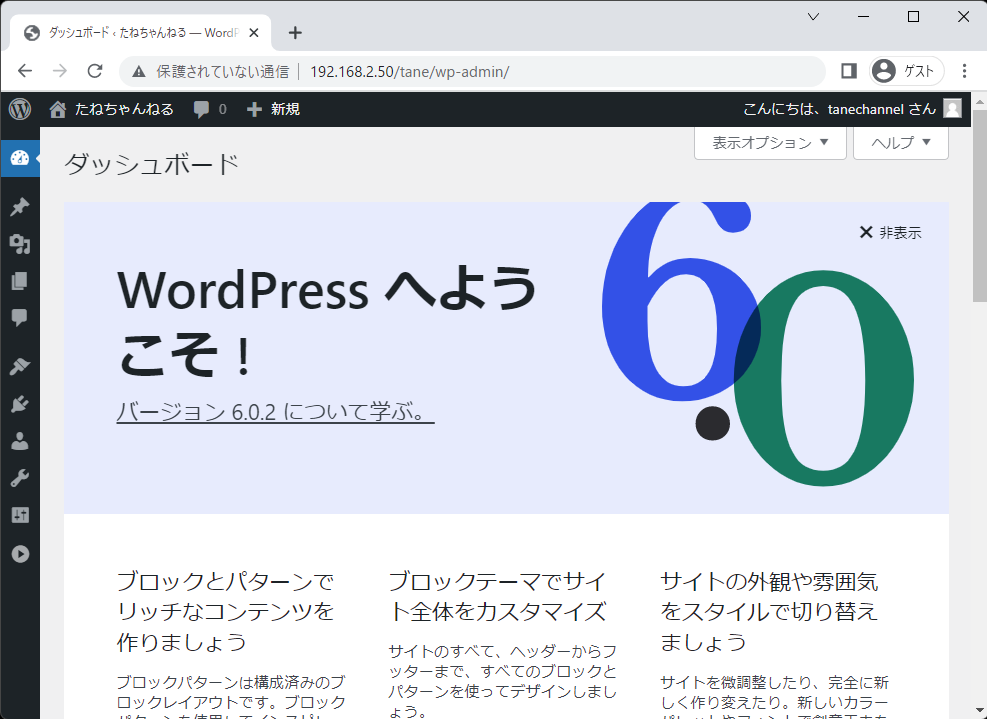Image resolution: width=987 pixels, height=719 pixels.
Task: Open a new browser tab
Action: [295, 33]
